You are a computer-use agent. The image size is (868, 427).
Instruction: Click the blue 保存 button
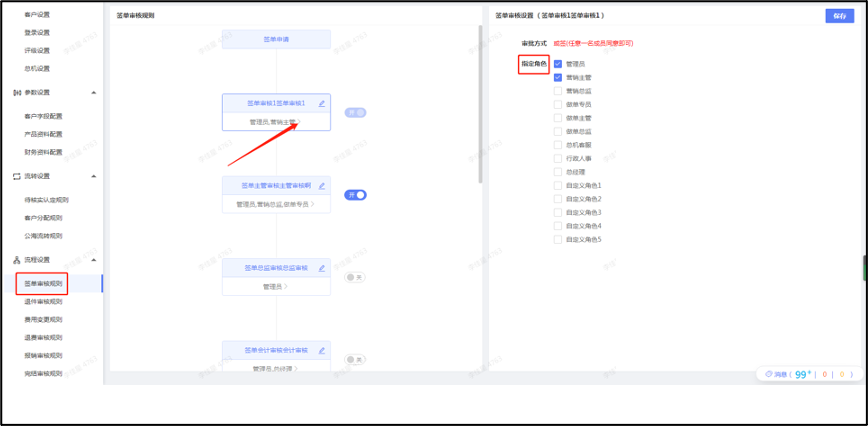(x=839, y=16)
